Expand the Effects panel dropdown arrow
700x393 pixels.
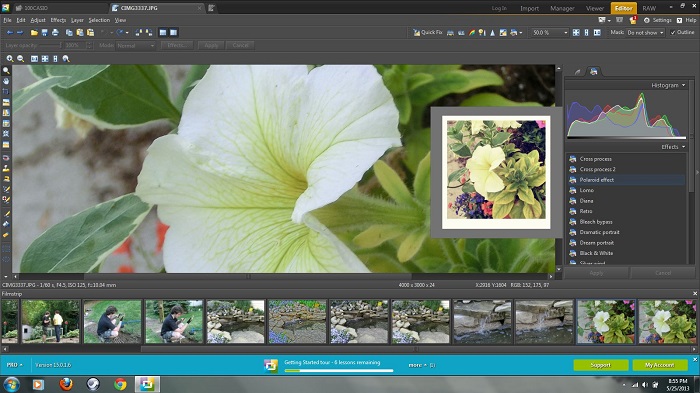coord(683,147)
